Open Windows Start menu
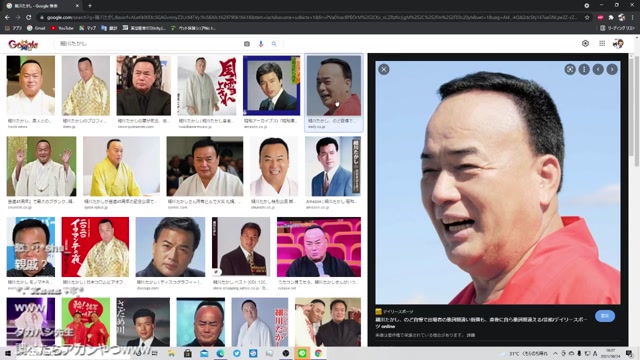Viewport: 640px width, 360px height. pyautogui.click(x=7, y=353)
